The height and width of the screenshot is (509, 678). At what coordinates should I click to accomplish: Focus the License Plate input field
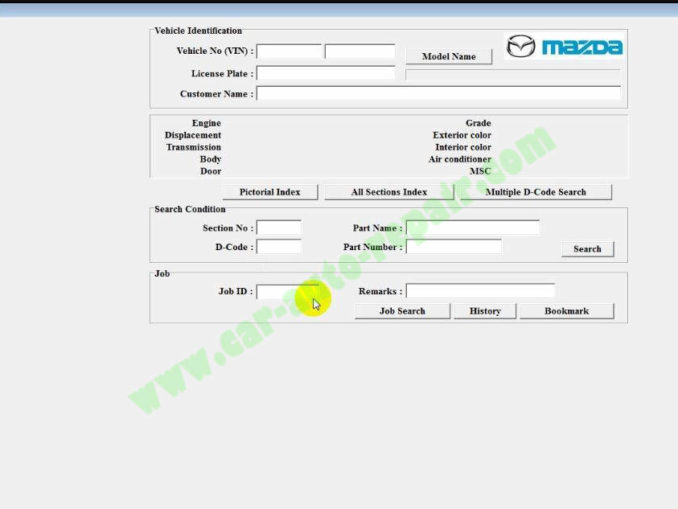click(x=325, y=73)
